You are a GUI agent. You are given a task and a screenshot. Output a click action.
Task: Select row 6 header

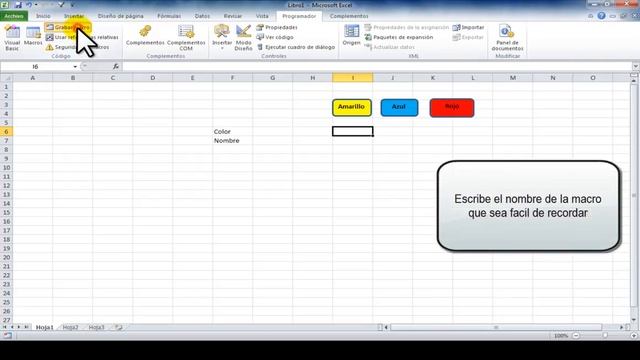(6, 131)
